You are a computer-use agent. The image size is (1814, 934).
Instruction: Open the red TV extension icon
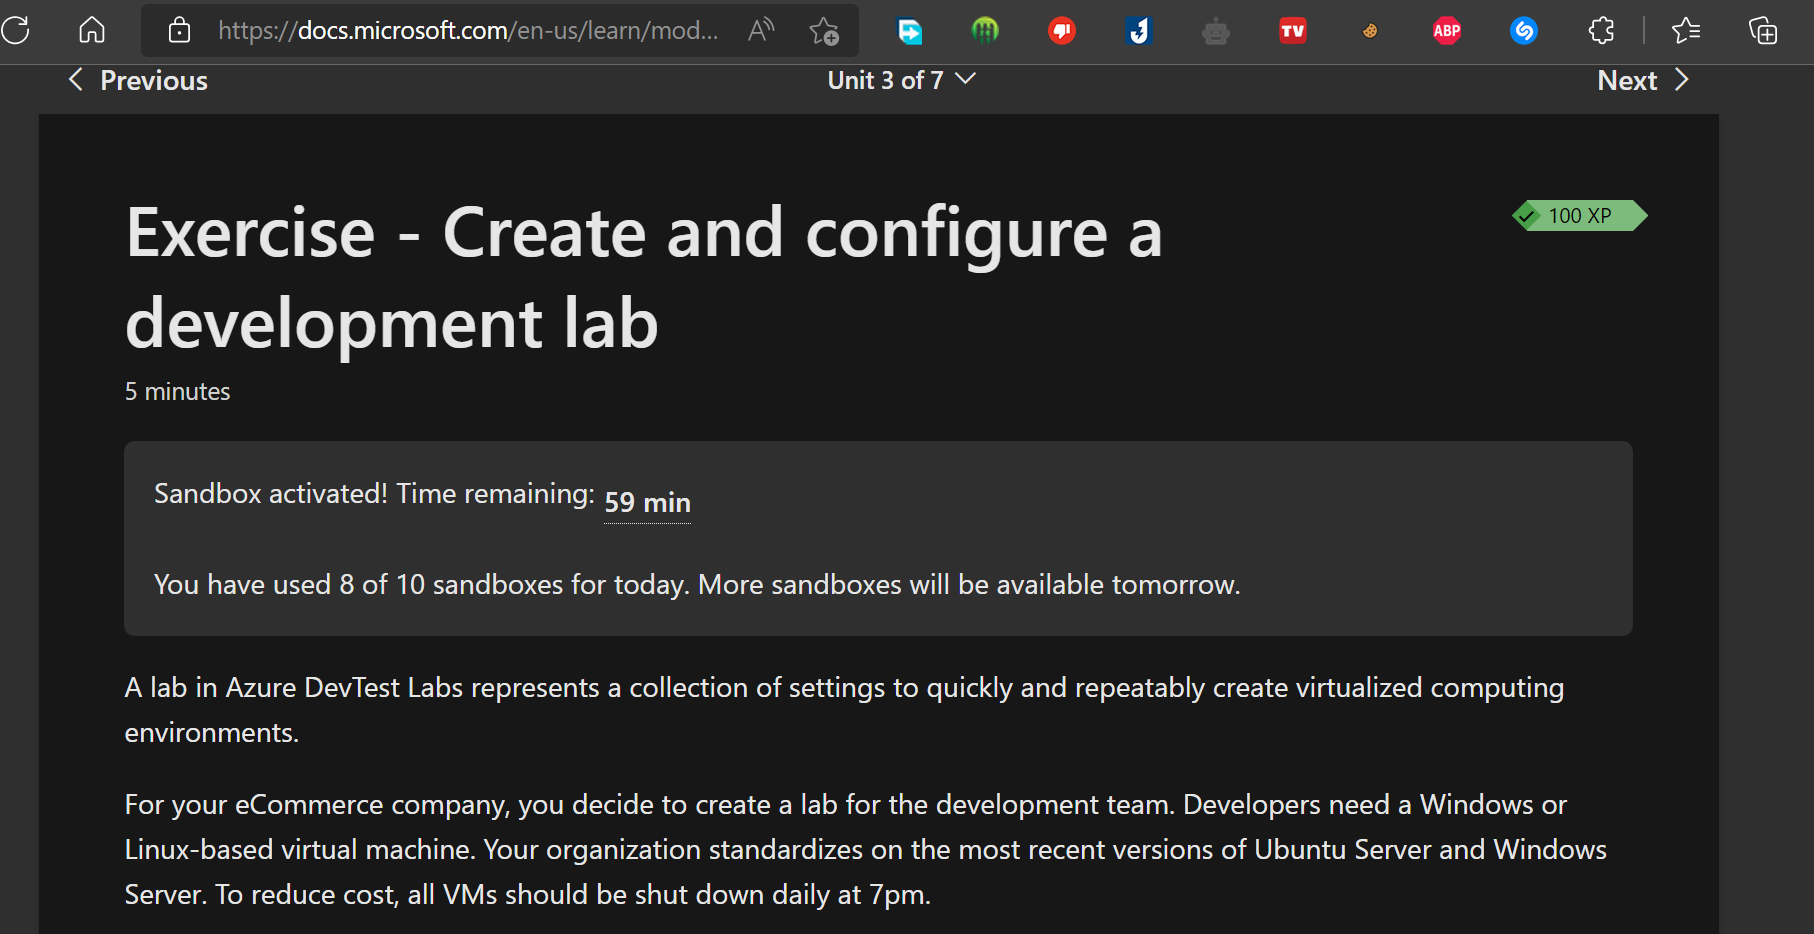click(1293, 31)
